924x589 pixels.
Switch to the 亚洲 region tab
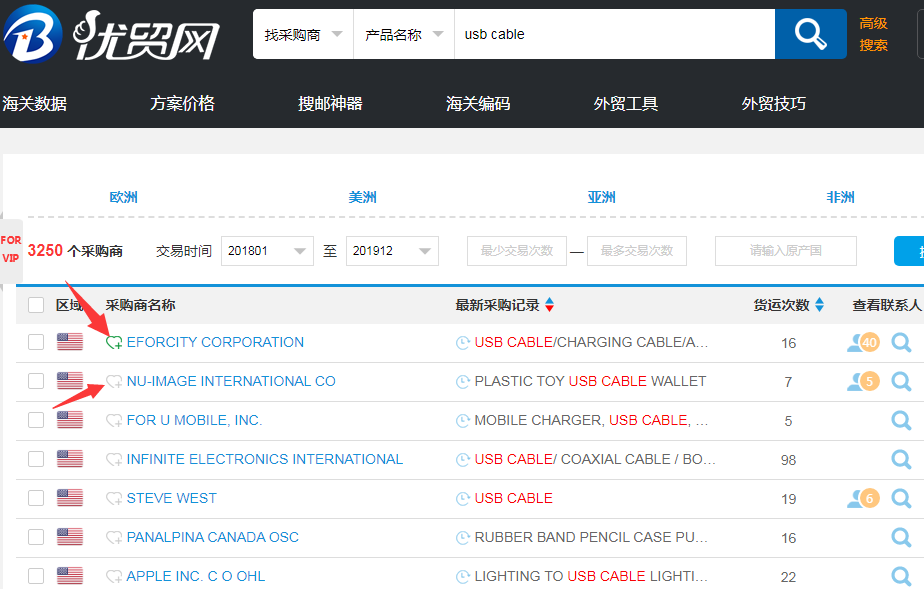tap(602, 197)
